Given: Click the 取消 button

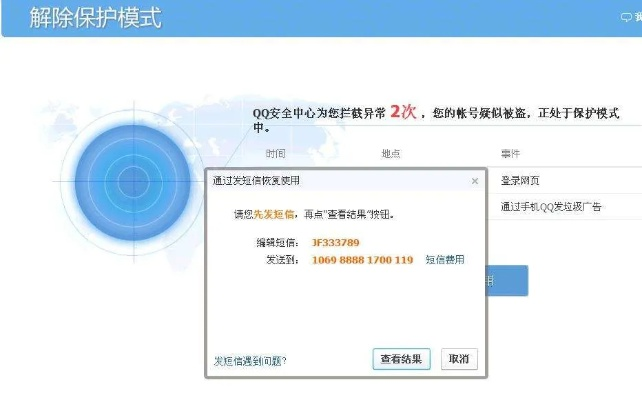Looking at the screenshot, I should click(x=459, y=359).
